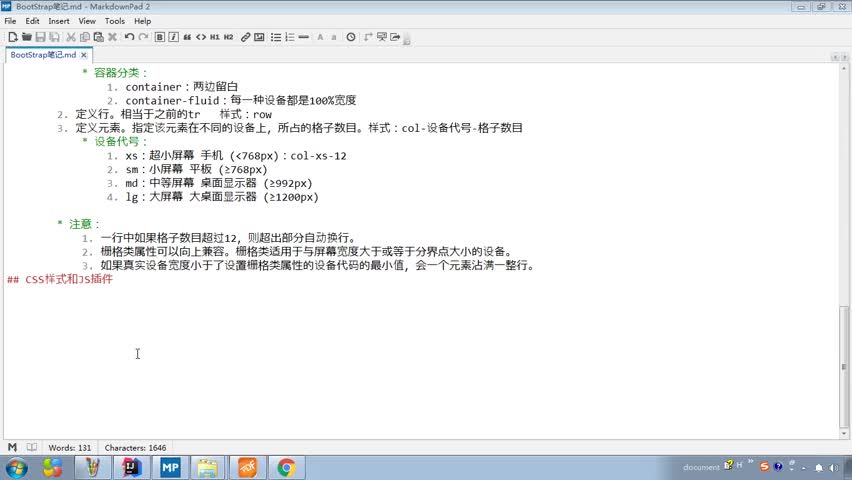Click the live preview monitor icon

pos(381,37)
